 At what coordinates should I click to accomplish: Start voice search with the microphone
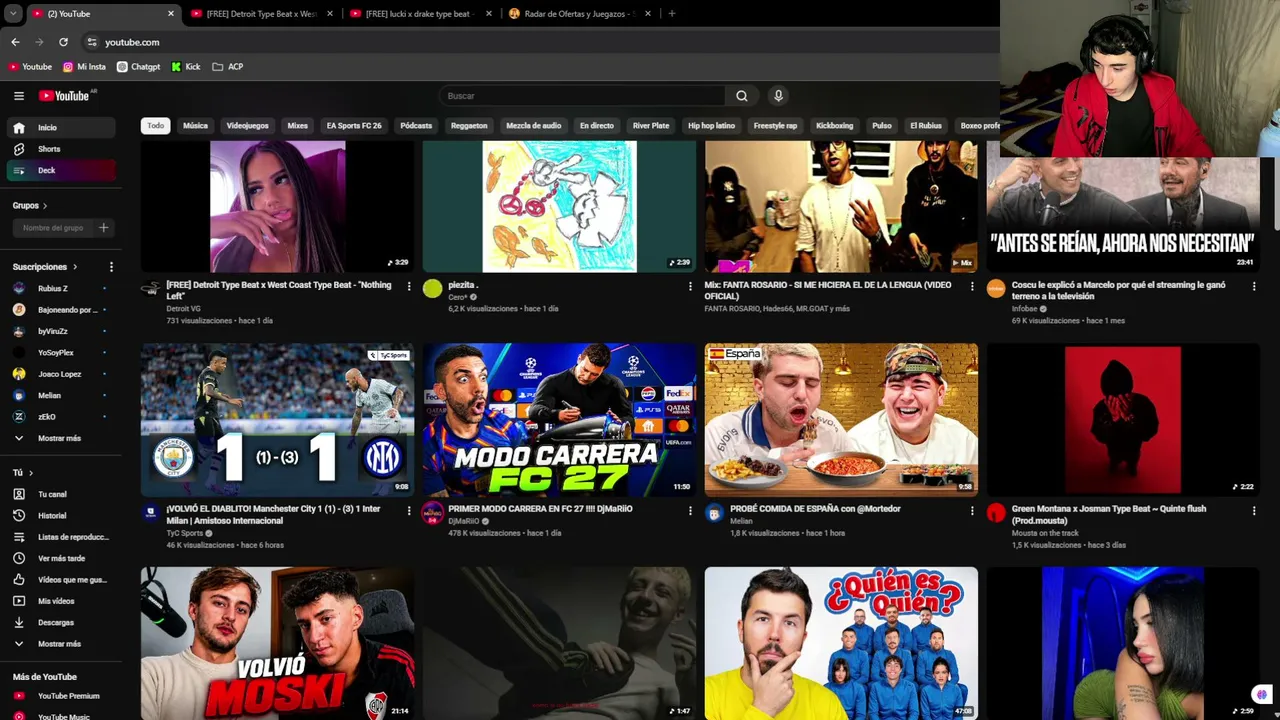click(778, 96)
